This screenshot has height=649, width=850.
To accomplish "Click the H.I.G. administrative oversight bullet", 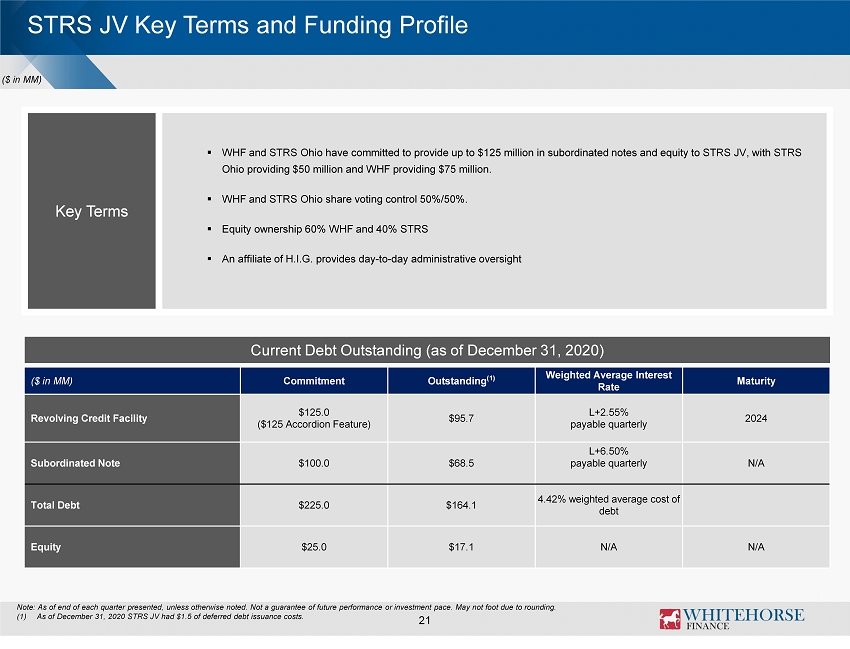I will (x=371, y=259).
